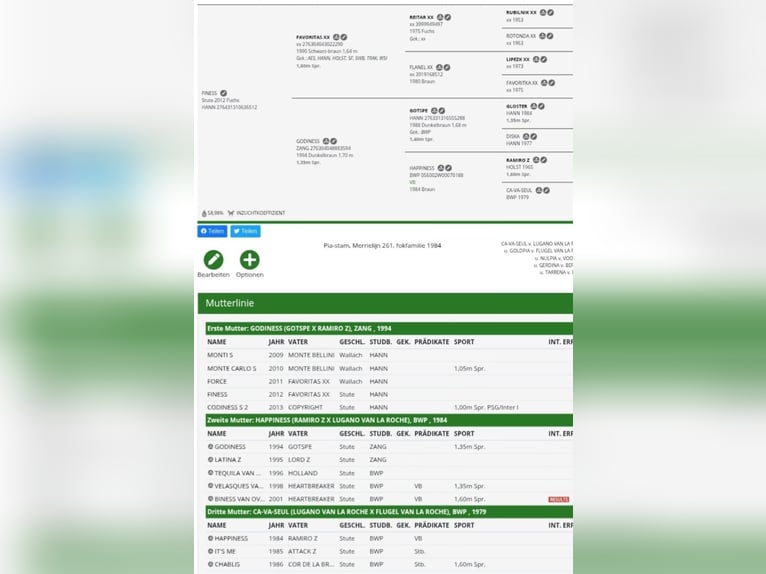Share via Facebook Teilen button

212,231
